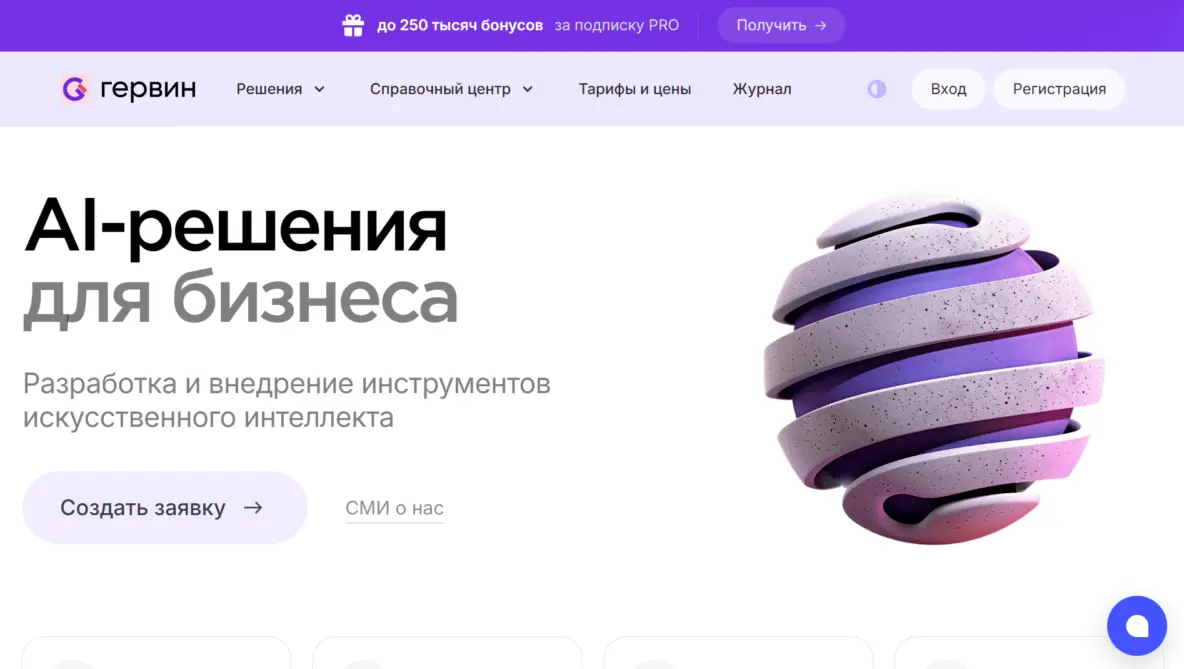Click the purple sphere illustration
This screenshot has width=1184, height=669.
933,368
